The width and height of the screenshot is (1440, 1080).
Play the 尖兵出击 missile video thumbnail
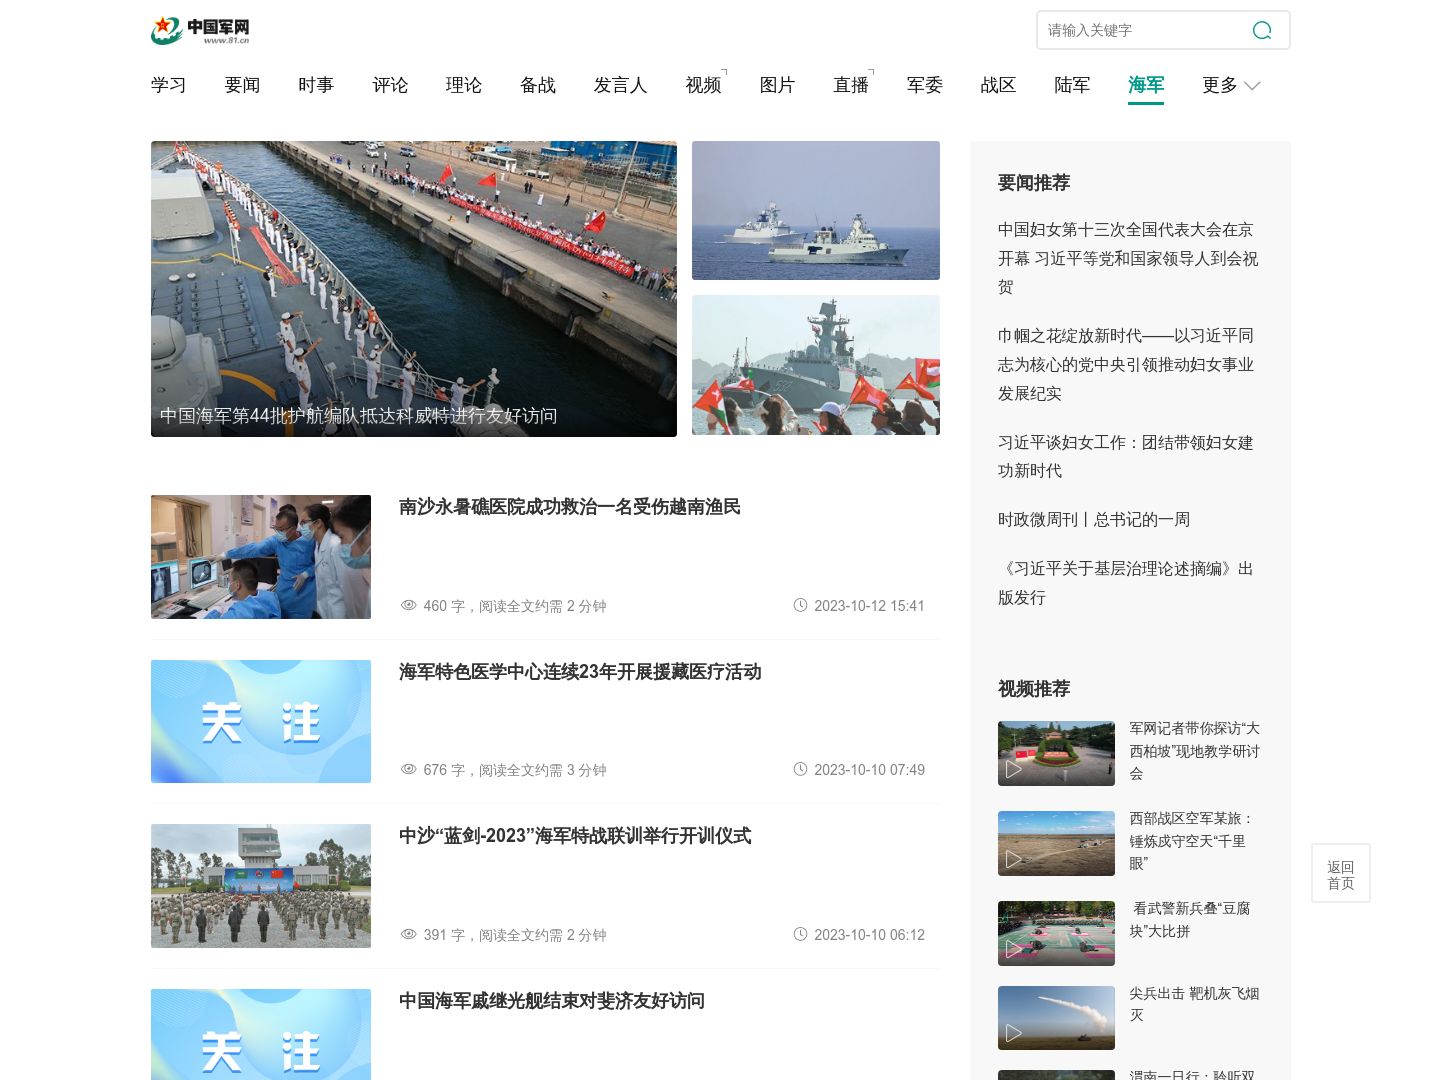pos(1056,1018)
